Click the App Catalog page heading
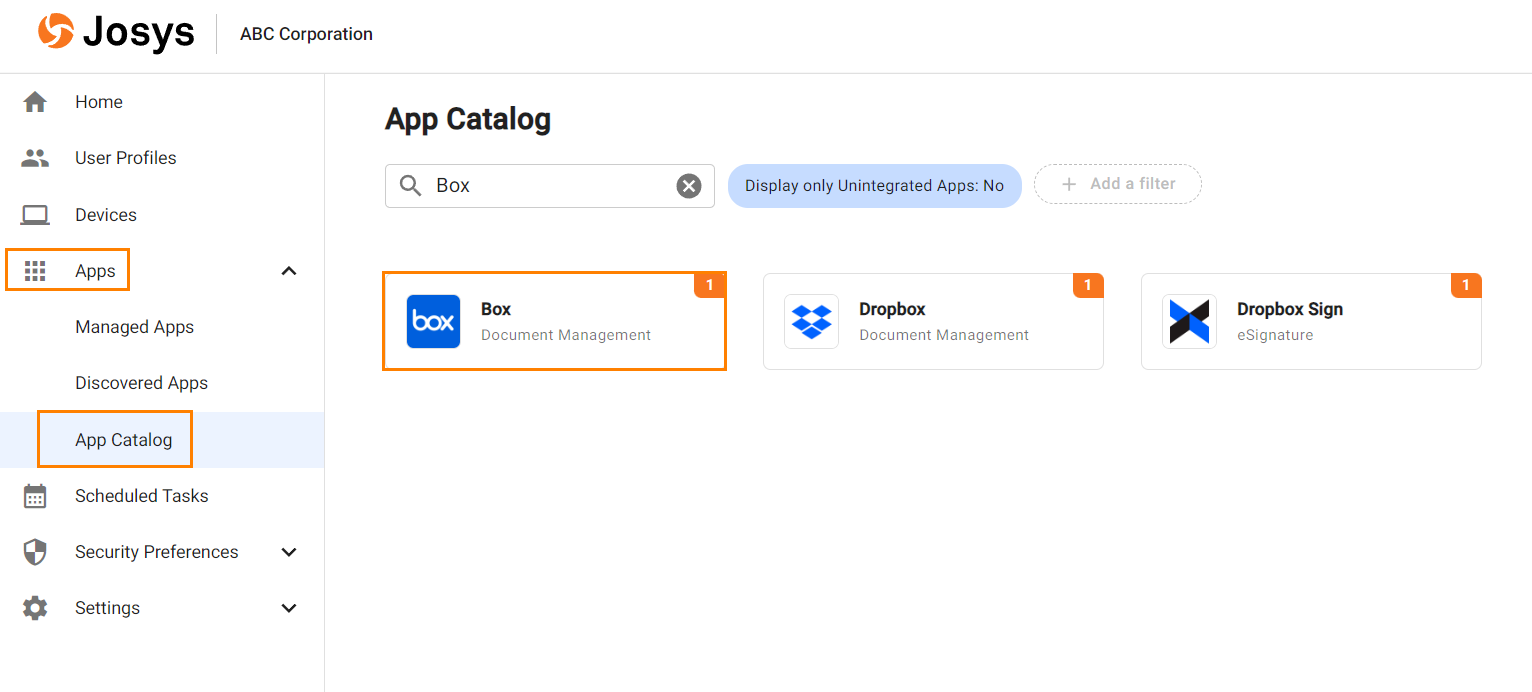 (468, 120)
